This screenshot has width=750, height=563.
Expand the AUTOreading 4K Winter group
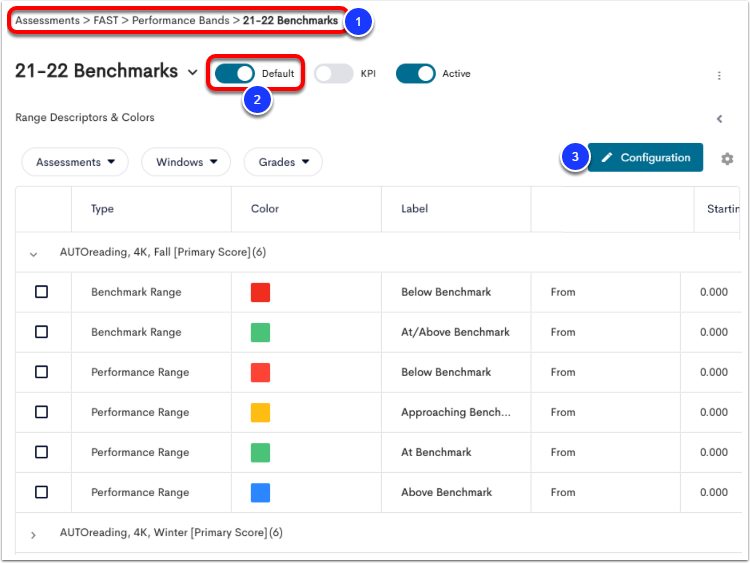coord(33,535)
